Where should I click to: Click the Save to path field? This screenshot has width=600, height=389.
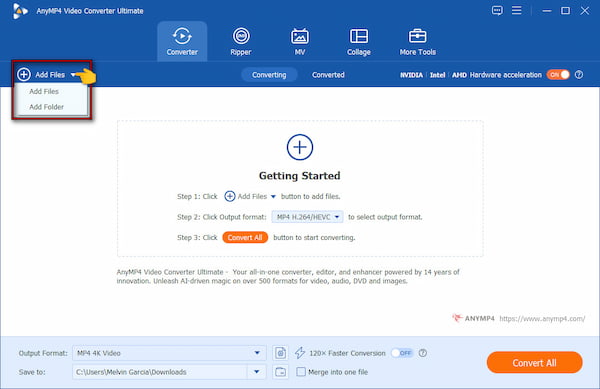point(160,372)
